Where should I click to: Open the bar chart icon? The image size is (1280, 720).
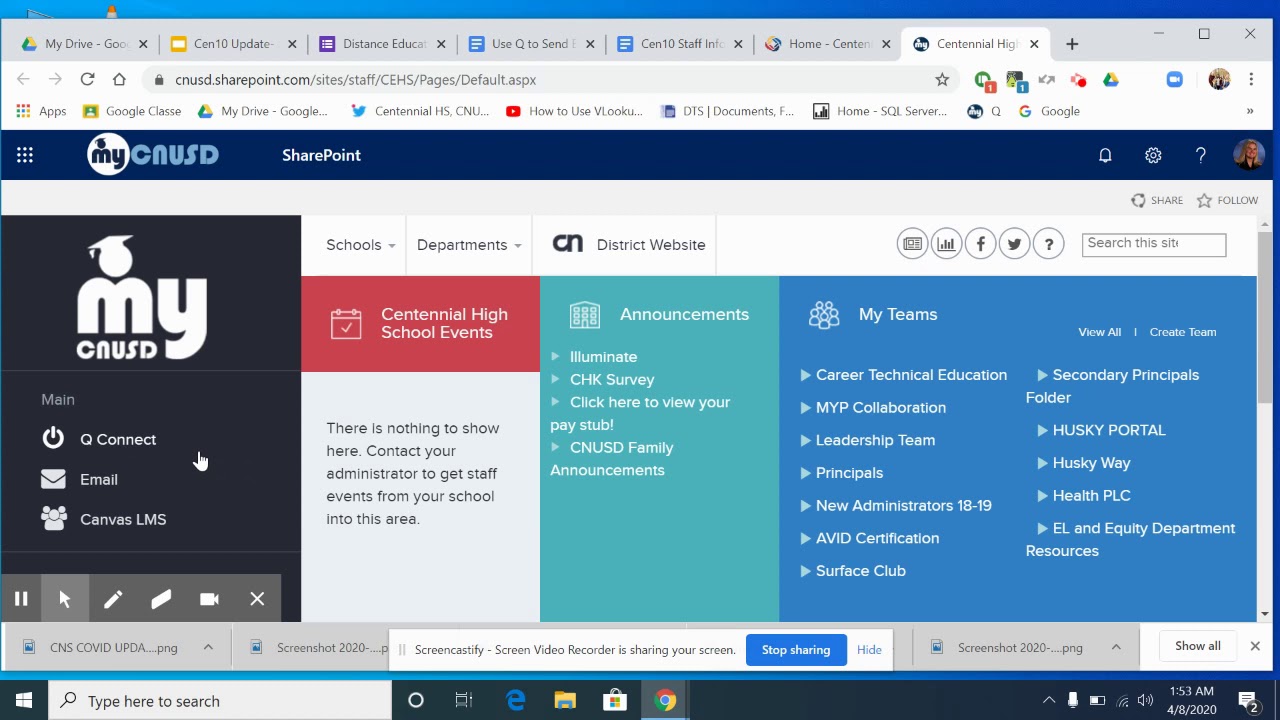[946, 244]
